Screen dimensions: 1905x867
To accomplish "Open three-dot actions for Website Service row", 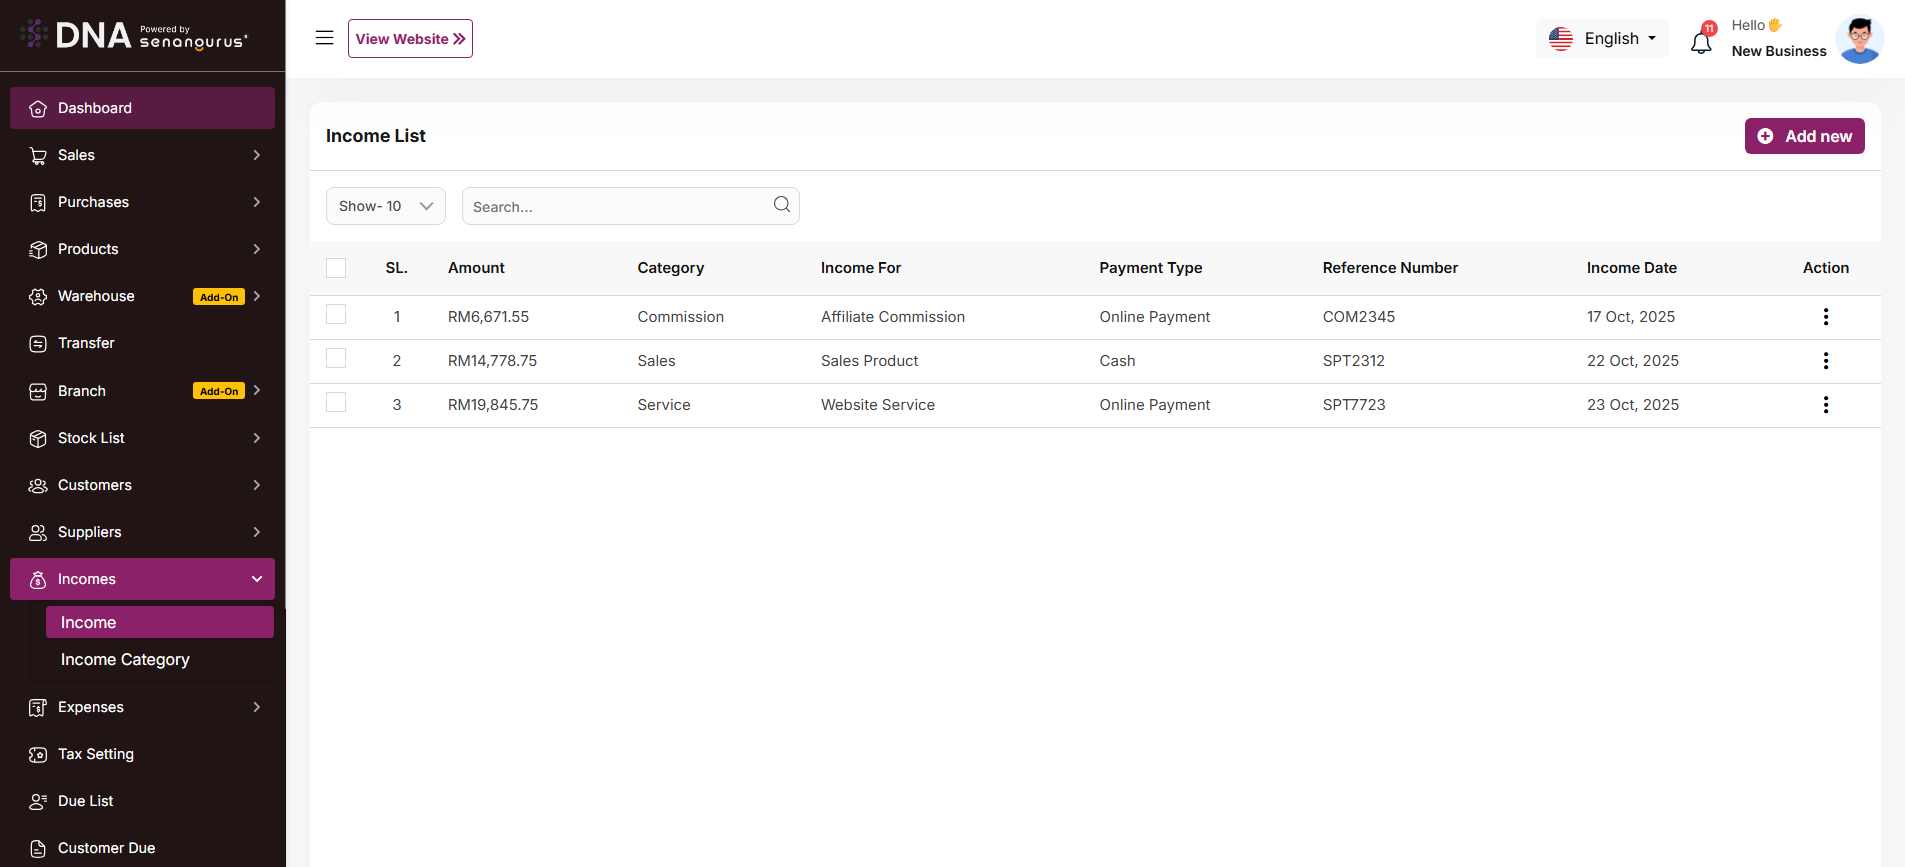I will pyautogui.click(x=1825, y=405).
